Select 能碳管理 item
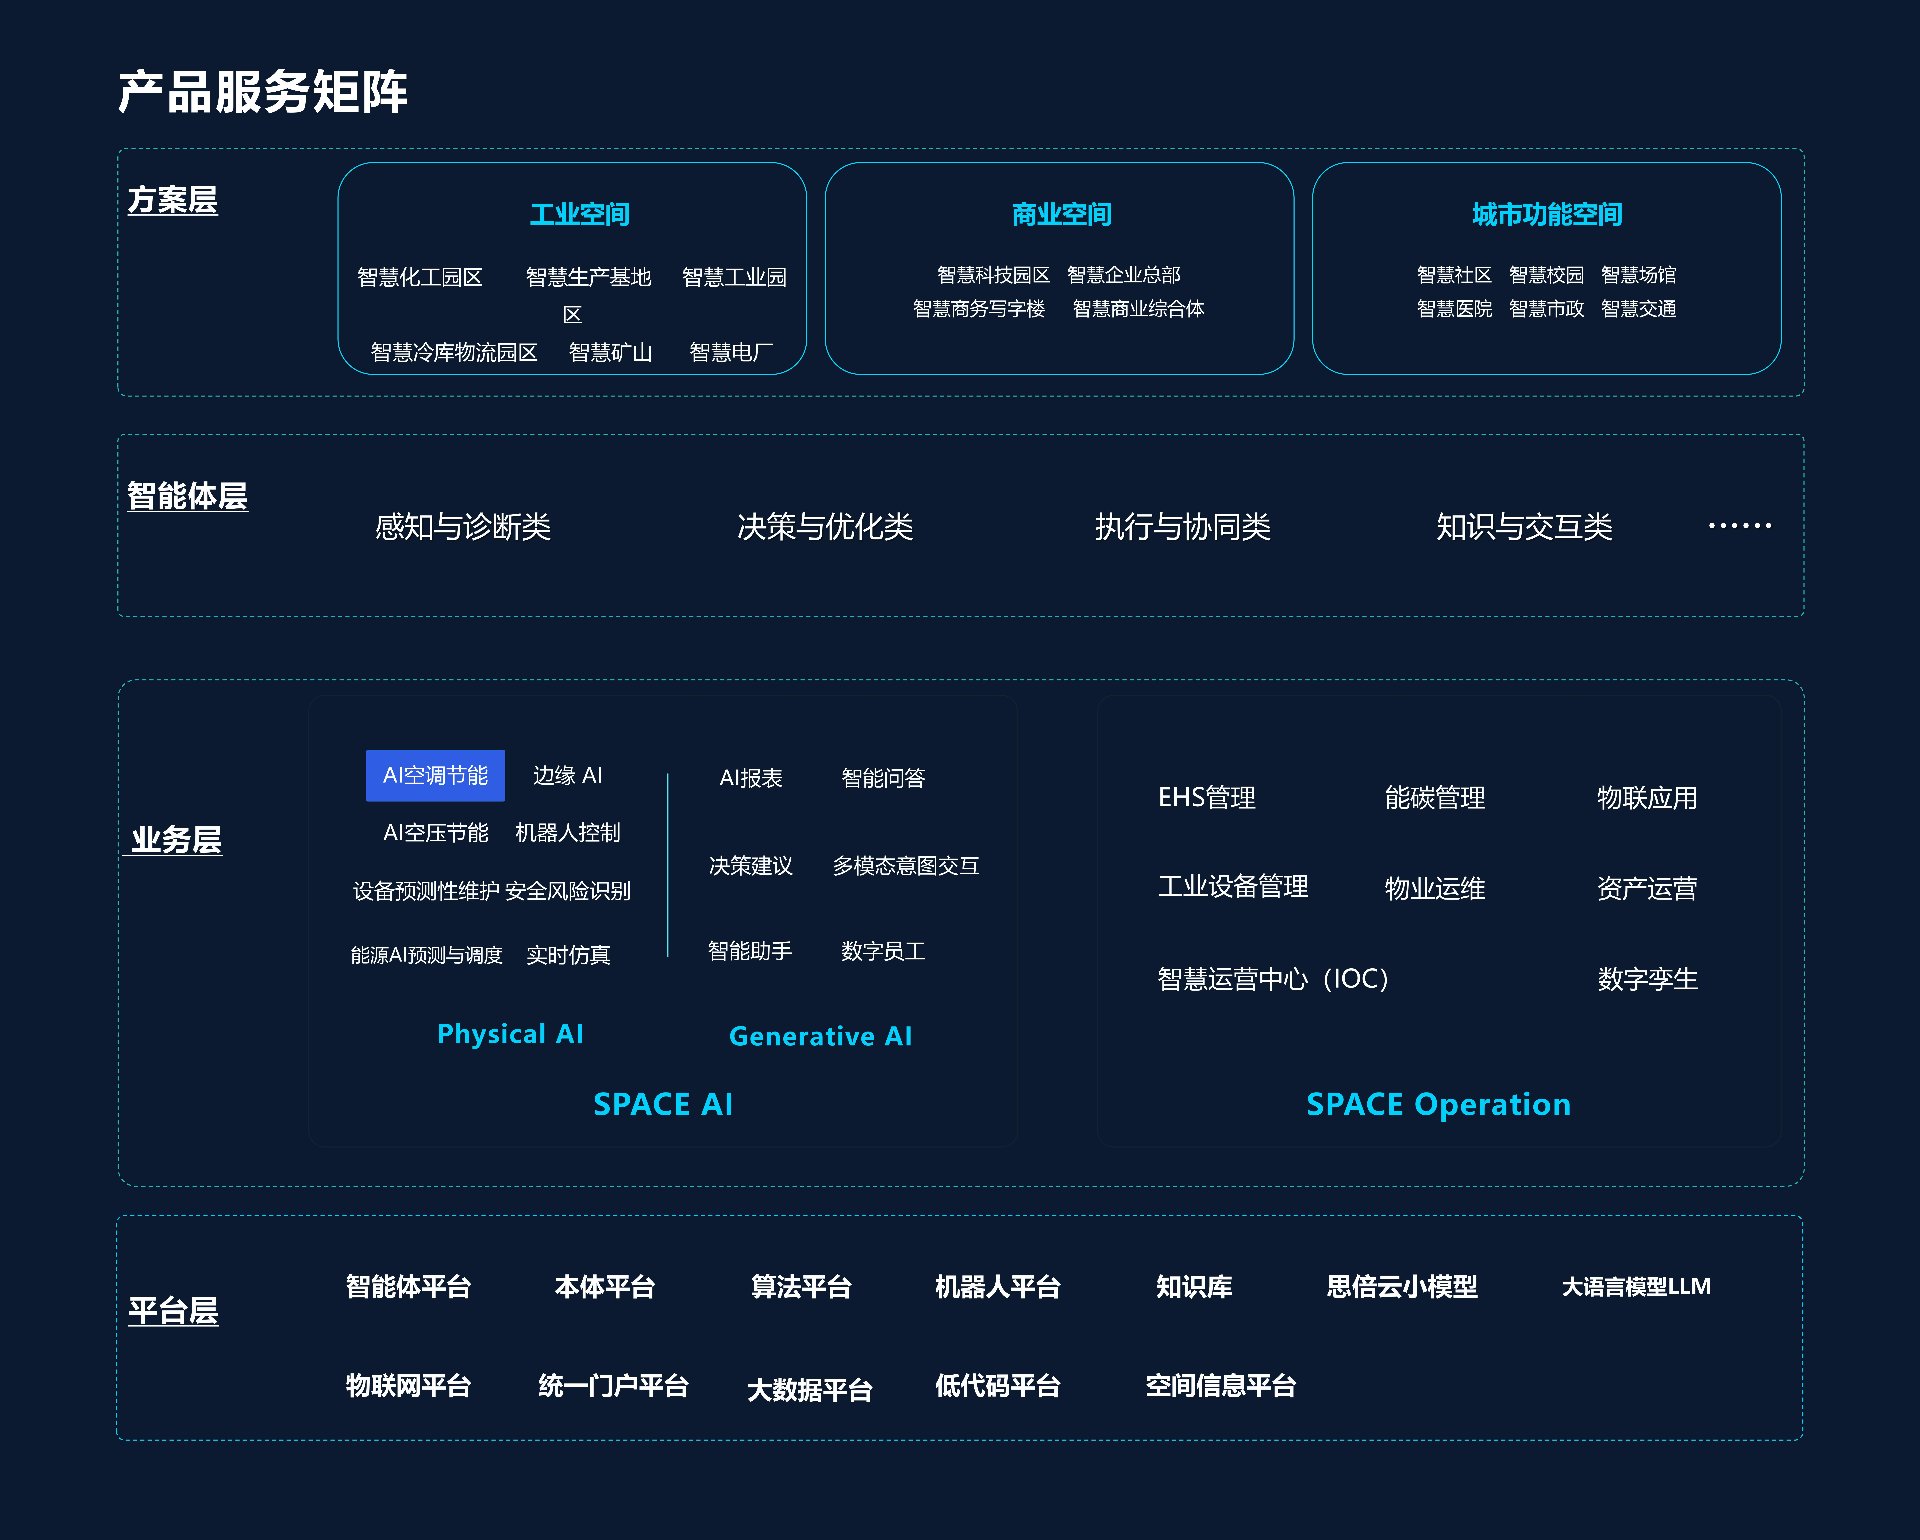The image size is (1920, 1540). point(1434,798)
